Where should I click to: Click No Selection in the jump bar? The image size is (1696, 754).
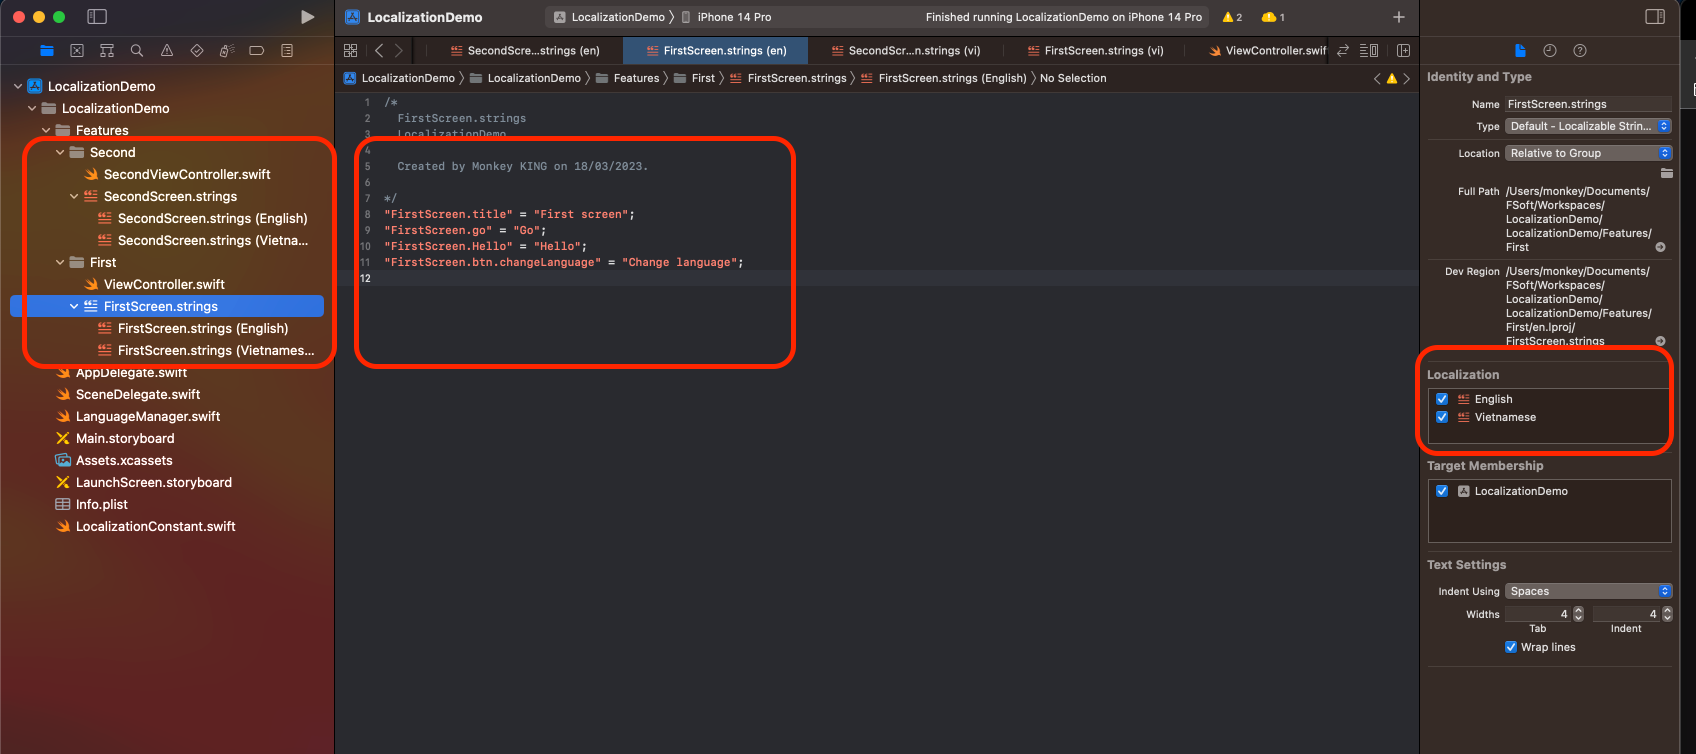(1073, 78)
